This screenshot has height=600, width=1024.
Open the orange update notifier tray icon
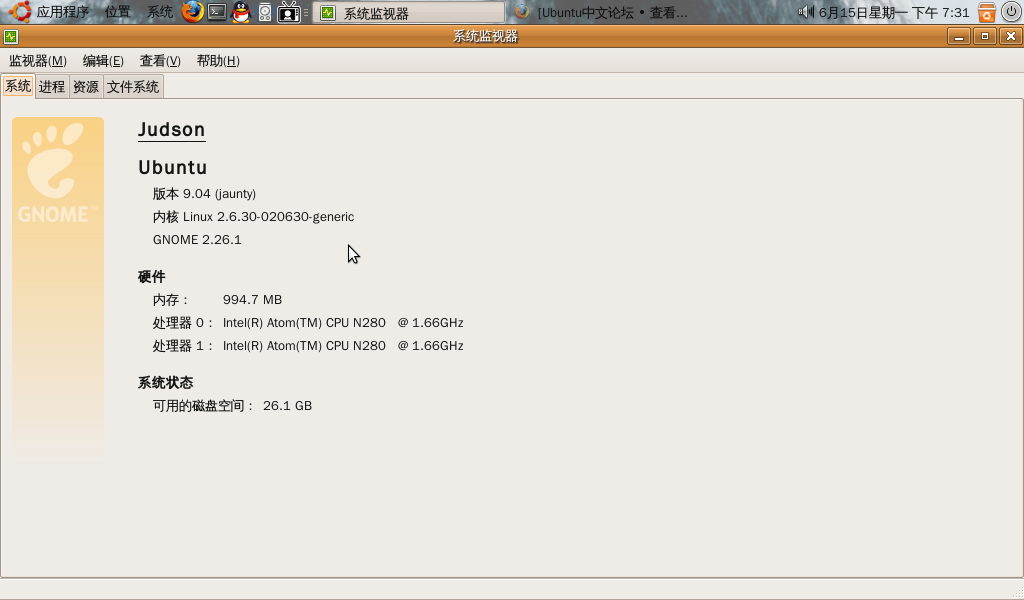pyautogui.click(x=986, y=12)
